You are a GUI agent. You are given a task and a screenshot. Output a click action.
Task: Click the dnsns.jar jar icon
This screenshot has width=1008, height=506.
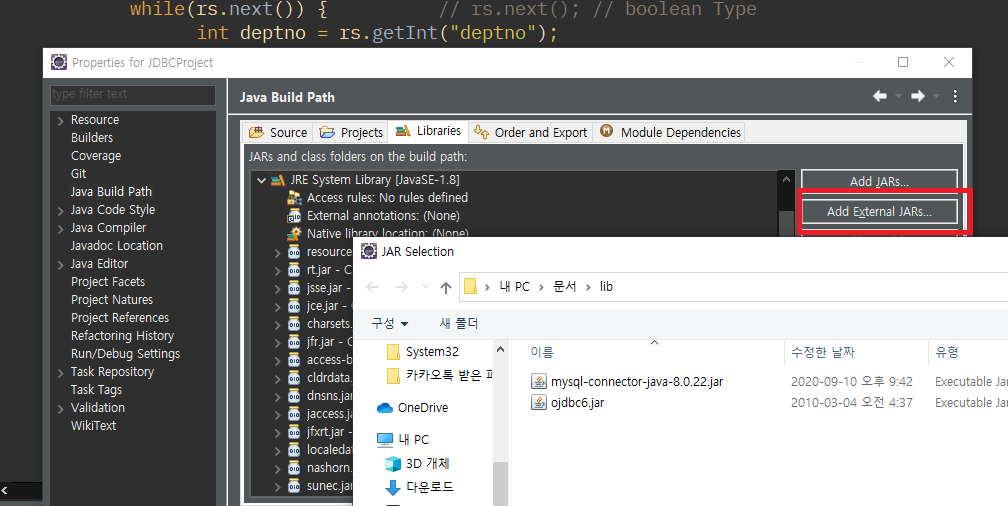(294, 396)
